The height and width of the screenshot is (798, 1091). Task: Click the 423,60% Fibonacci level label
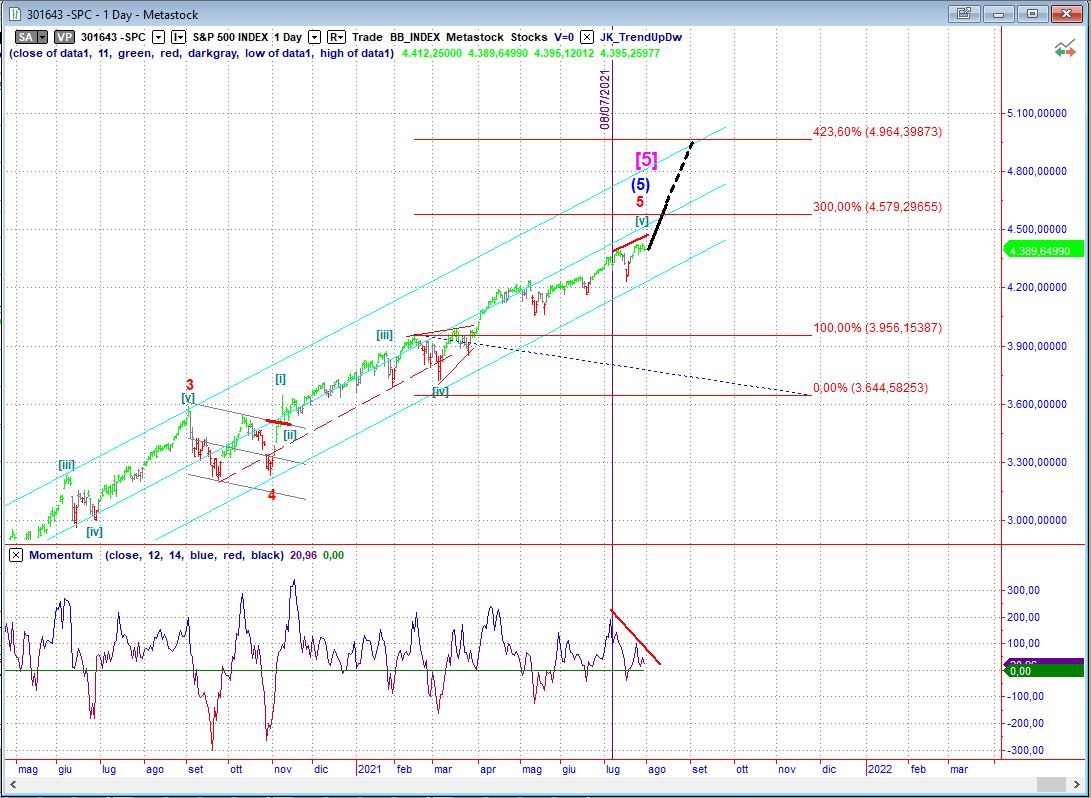tap(877, 131)
